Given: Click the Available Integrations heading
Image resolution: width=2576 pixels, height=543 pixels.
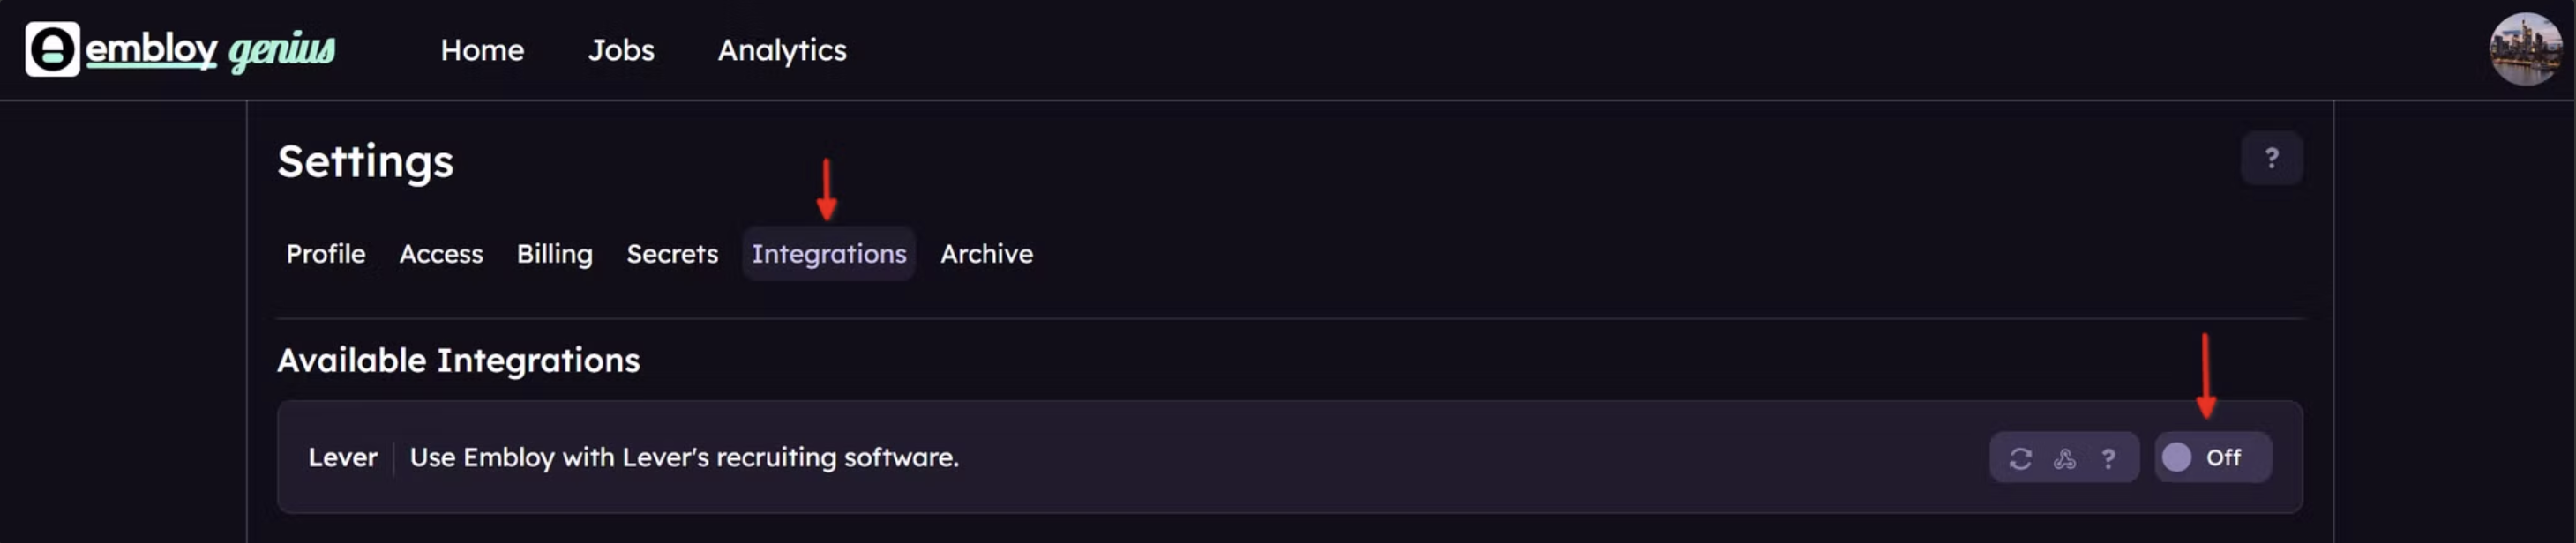Looking at the screenshot, I should (x=458, y=360).
